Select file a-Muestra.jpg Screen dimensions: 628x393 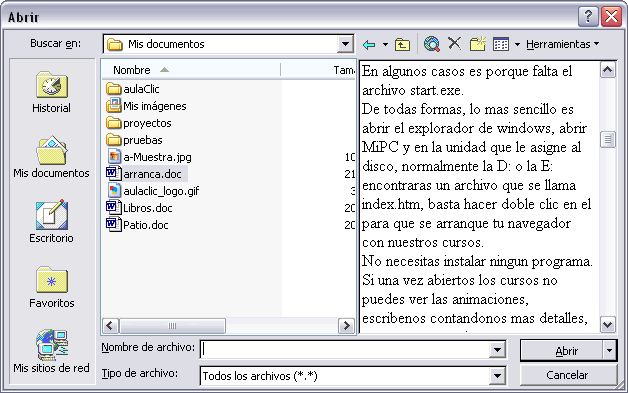149,157
